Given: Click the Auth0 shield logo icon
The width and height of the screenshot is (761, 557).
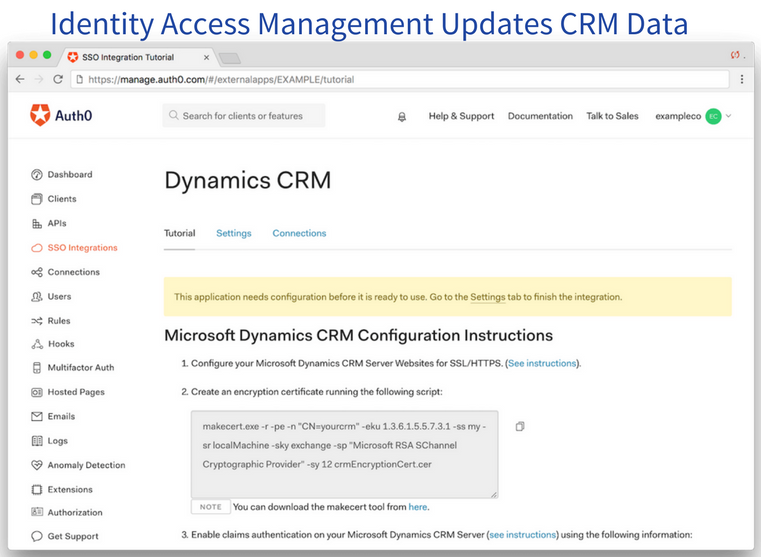Looking at the screenshot, I should pos(40,115).
